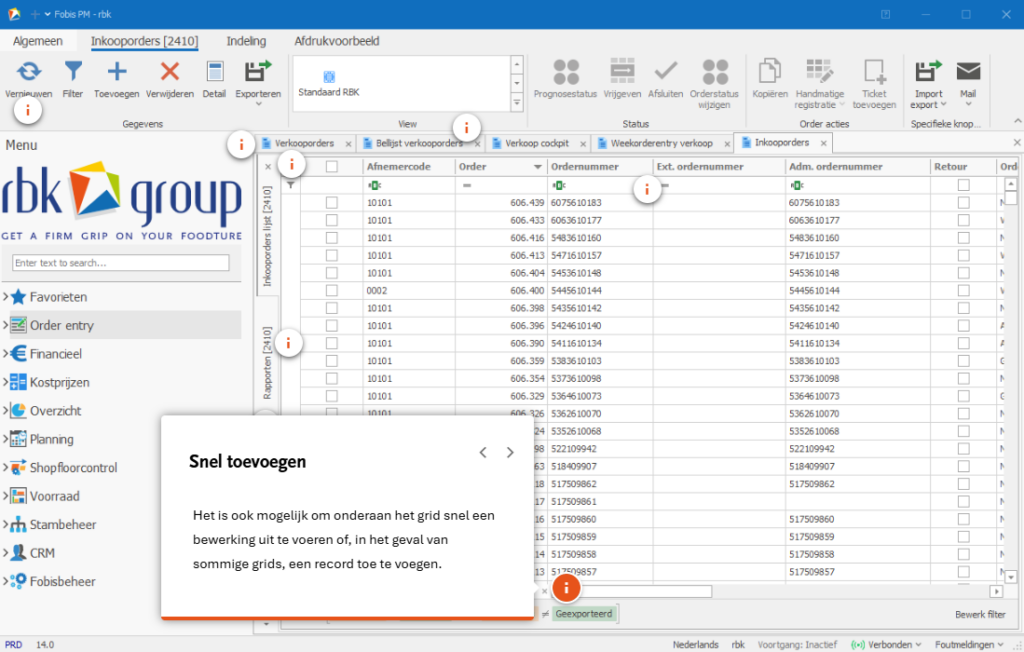Toggle the Retour checkbox in filter row
This screenshot has width=1024, height=652.
click(963, 185)
